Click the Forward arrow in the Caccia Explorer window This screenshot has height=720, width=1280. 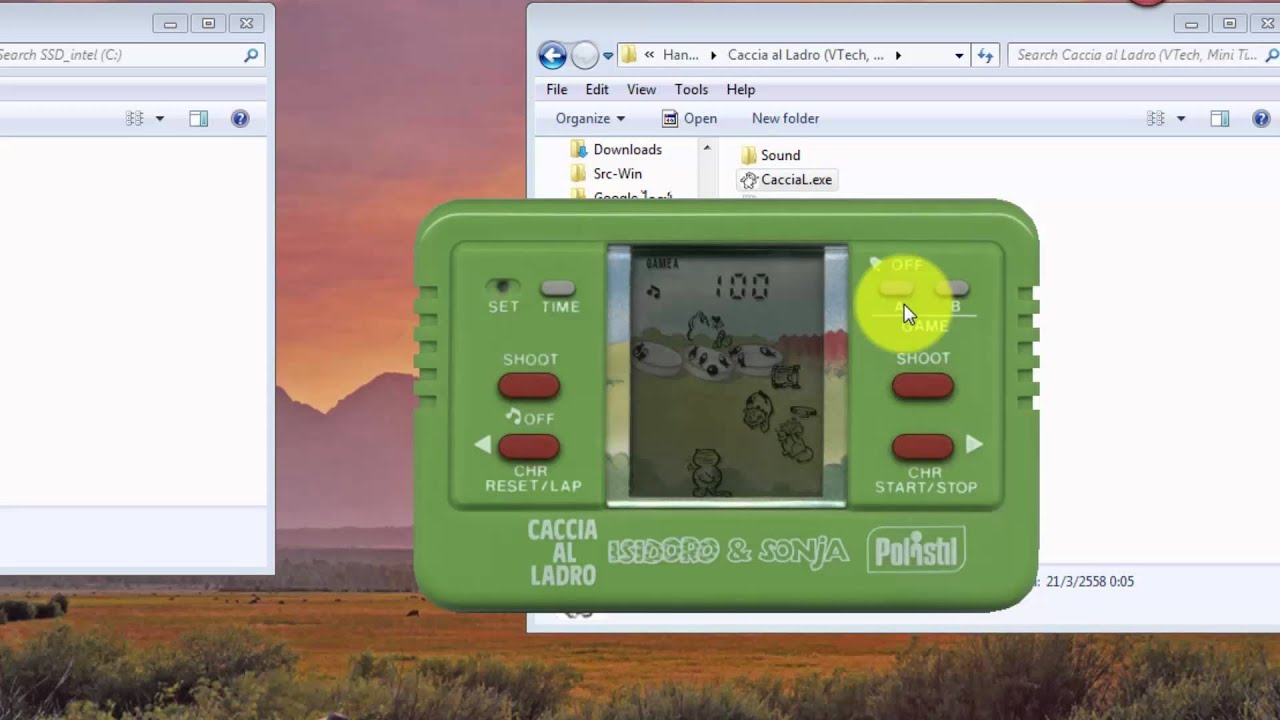[x=585, y=55]
